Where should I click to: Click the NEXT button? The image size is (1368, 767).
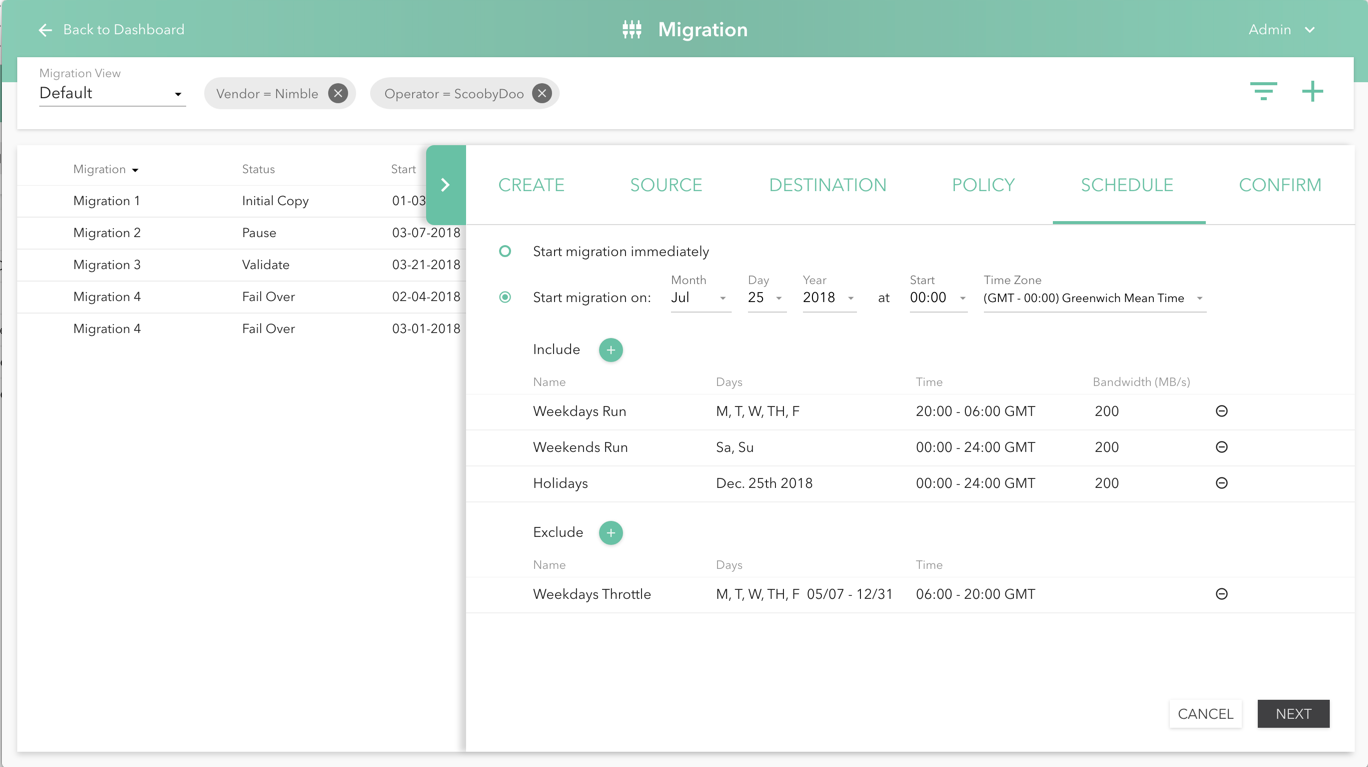1293,713
